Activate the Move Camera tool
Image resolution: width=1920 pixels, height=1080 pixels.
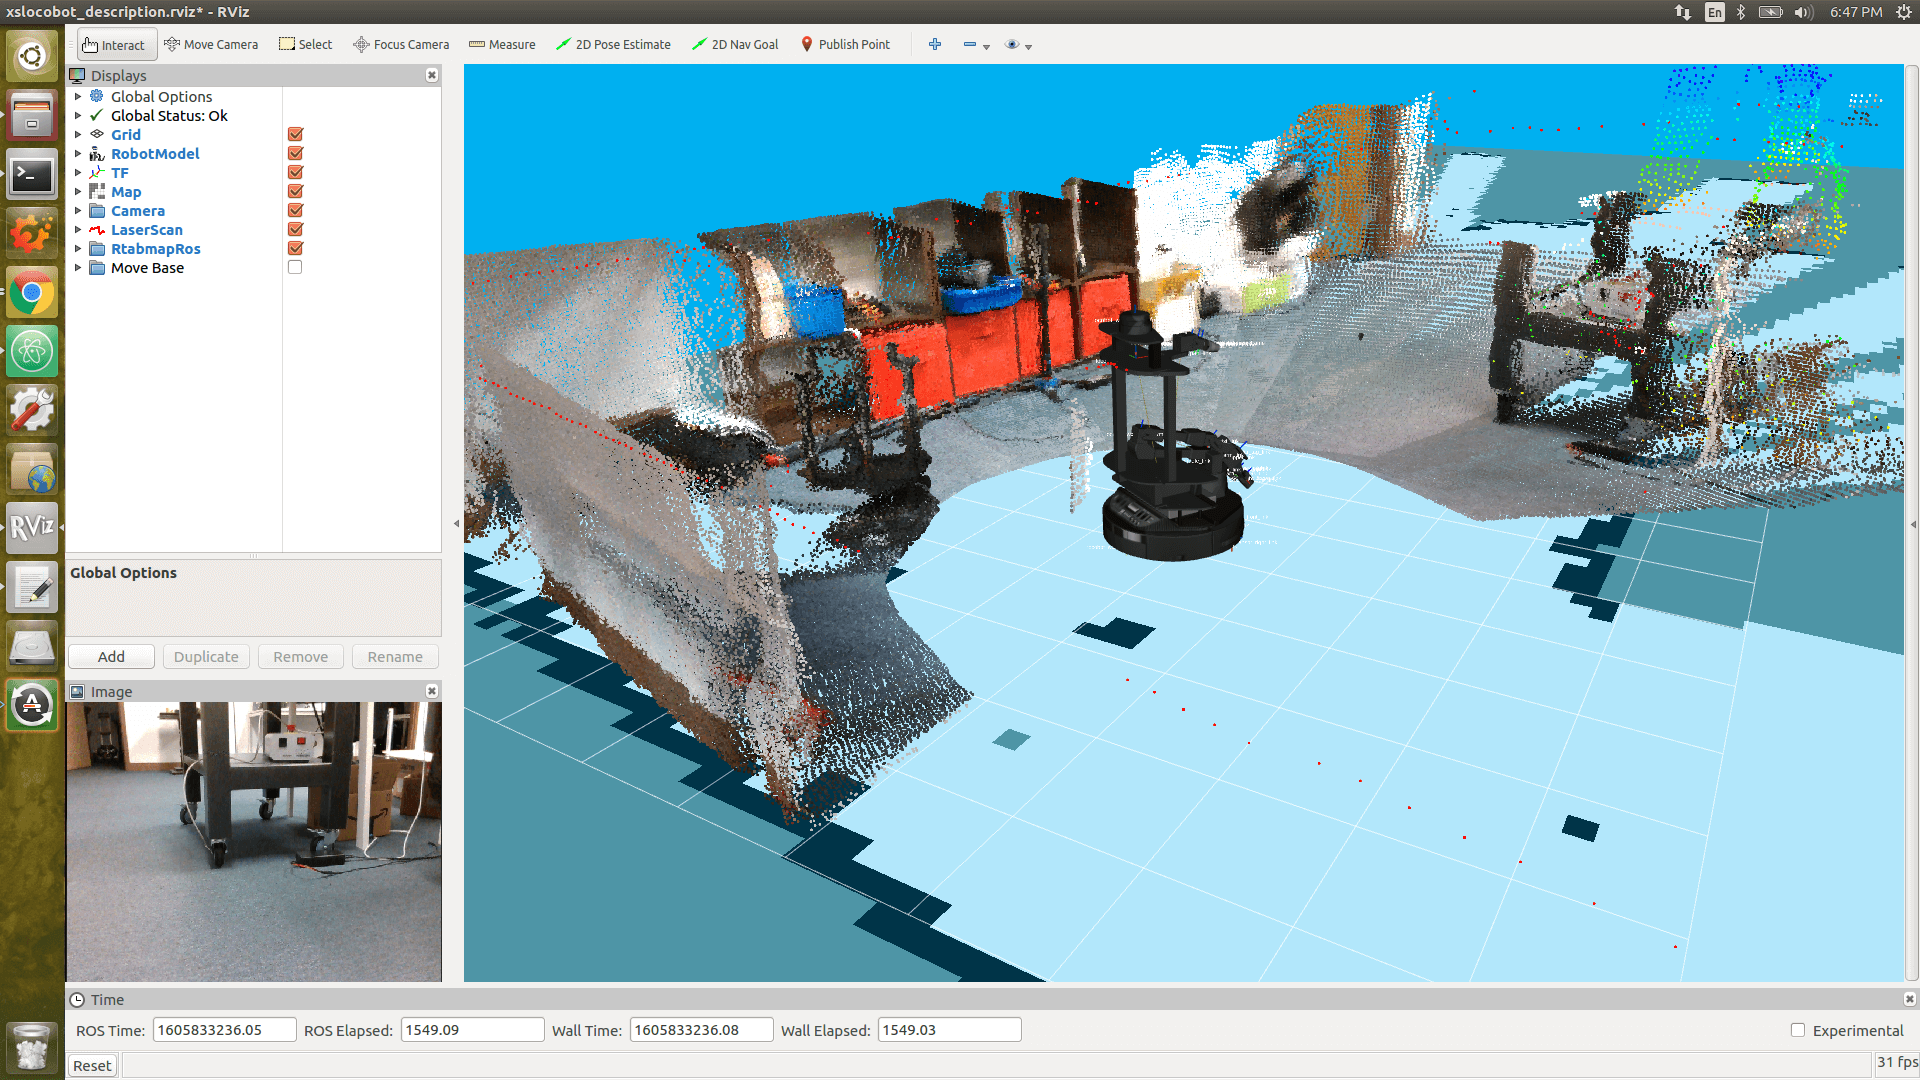[x=211, y=45]
